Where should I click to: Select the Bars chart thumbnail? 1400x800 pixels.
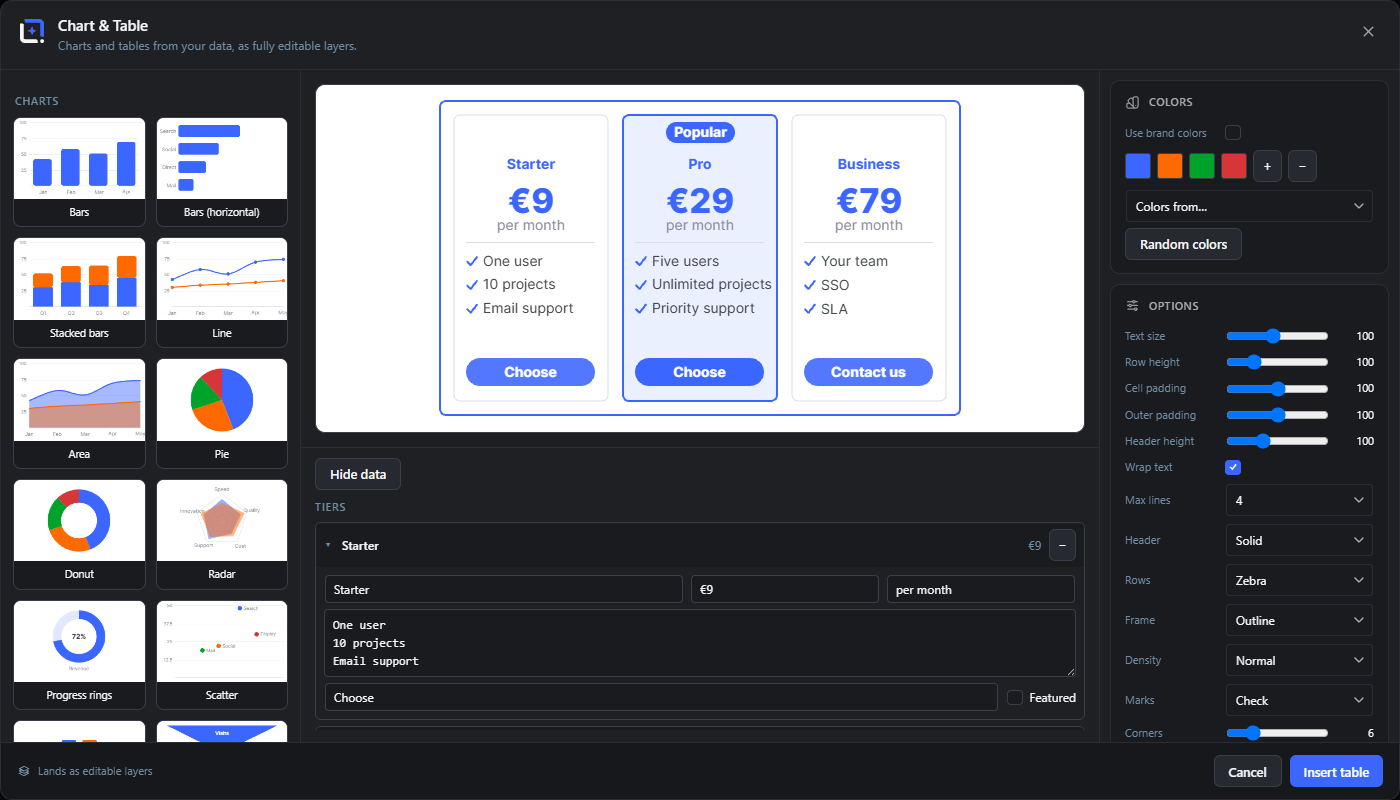coord(79,172)
